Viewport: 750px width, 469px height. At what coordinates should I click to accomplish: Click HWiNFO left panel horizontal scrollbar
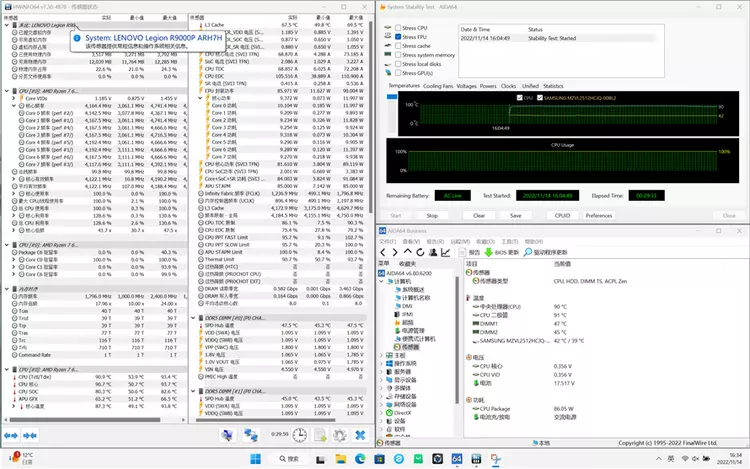85,420
